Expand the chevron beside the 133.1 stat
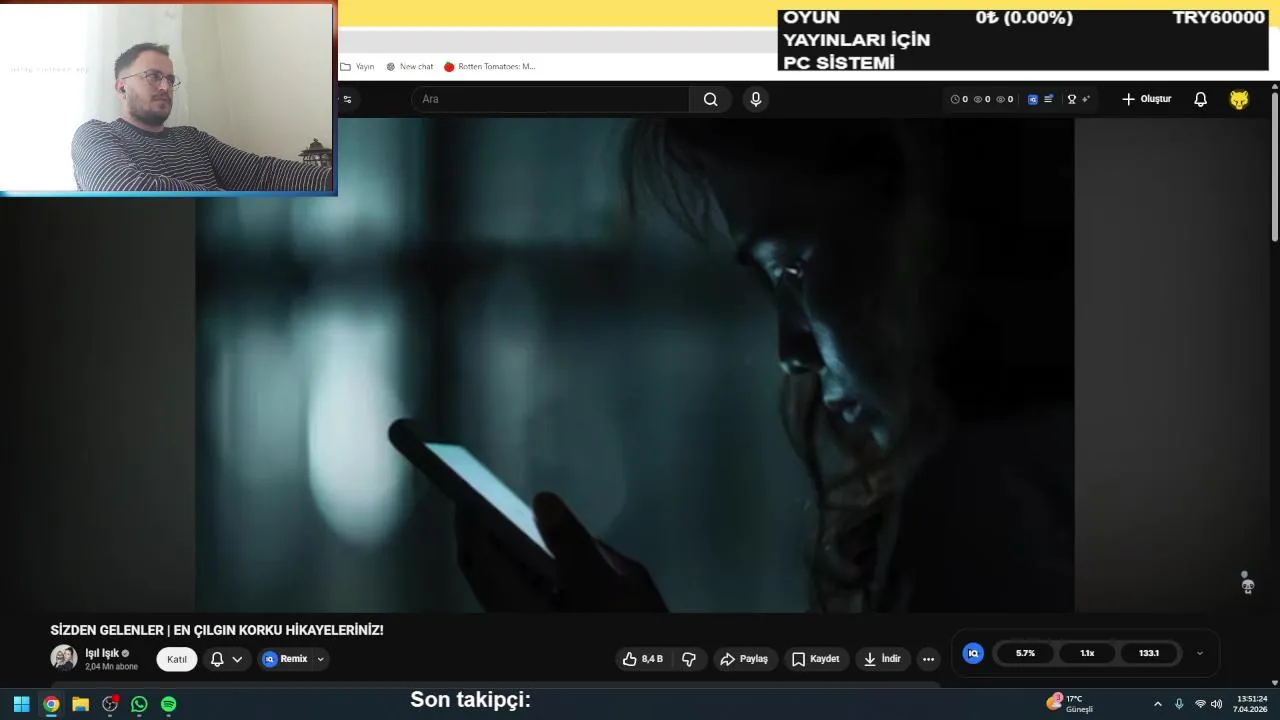The height and width of the screenshot is (720, 1280). (1200, 653)
